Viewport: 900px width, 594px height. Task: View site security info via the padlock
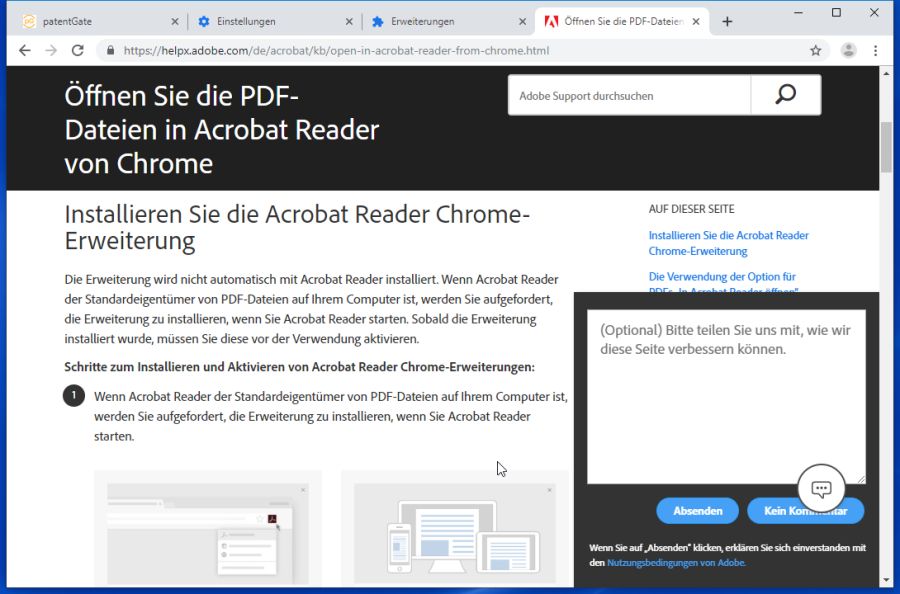pyautogui.click(x=111, y=51)
